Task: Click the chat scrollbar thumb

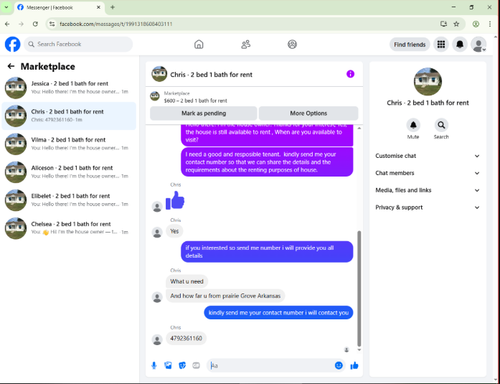Action: coord(359,288)
